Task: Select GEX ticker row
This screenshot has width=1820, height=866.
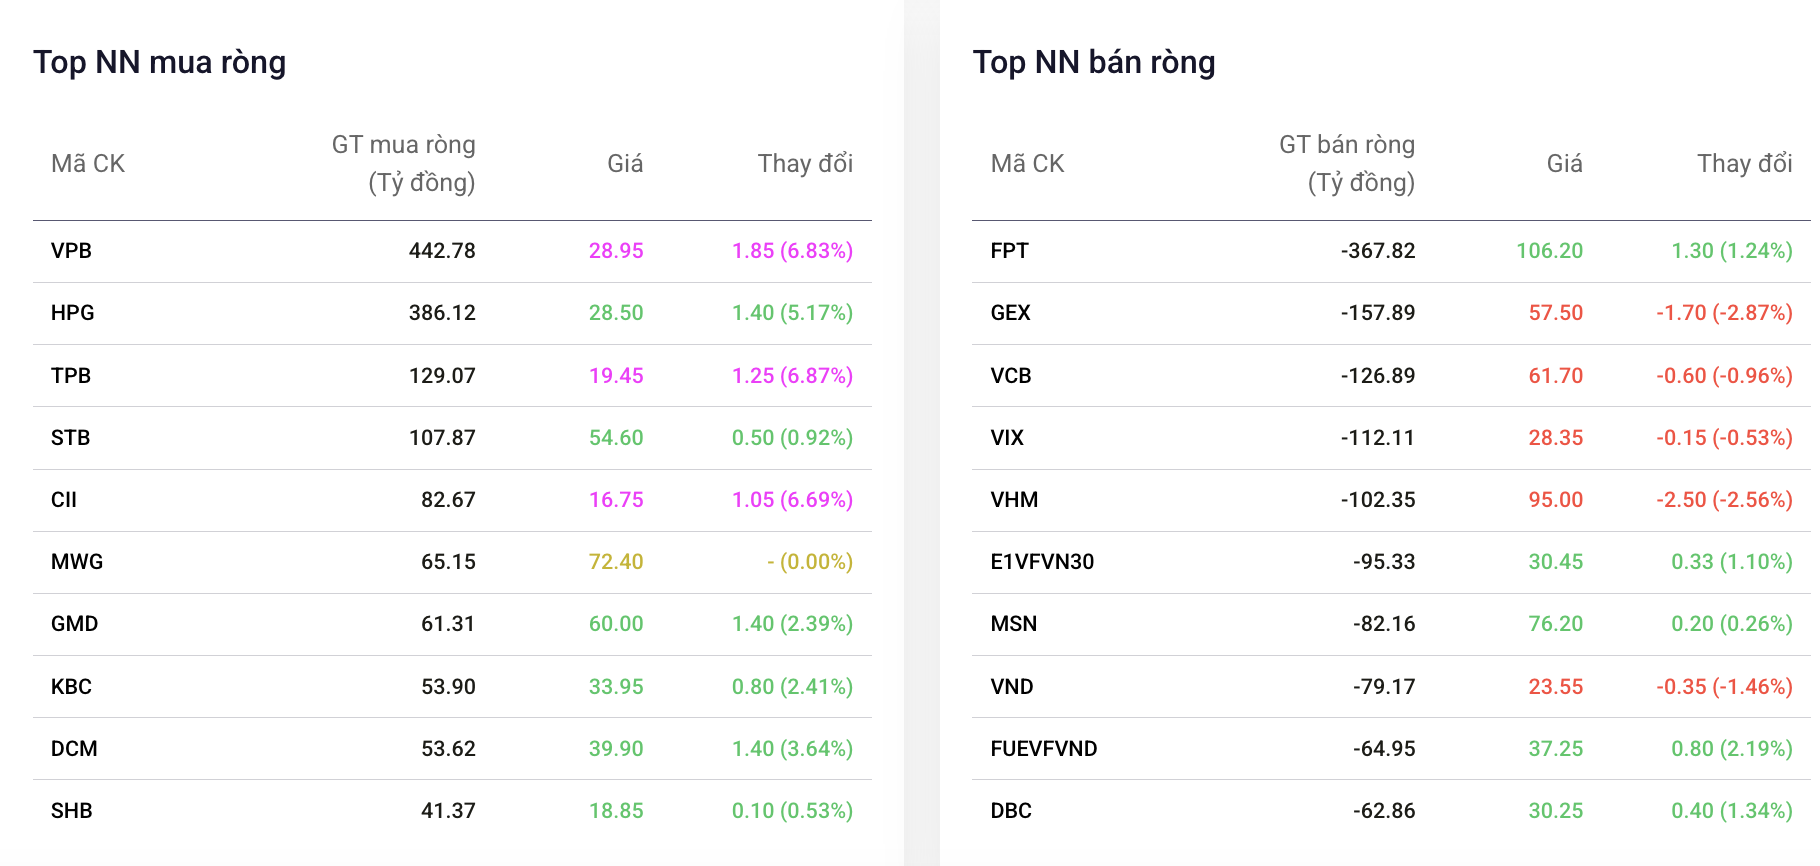Action: (1391, 313)
